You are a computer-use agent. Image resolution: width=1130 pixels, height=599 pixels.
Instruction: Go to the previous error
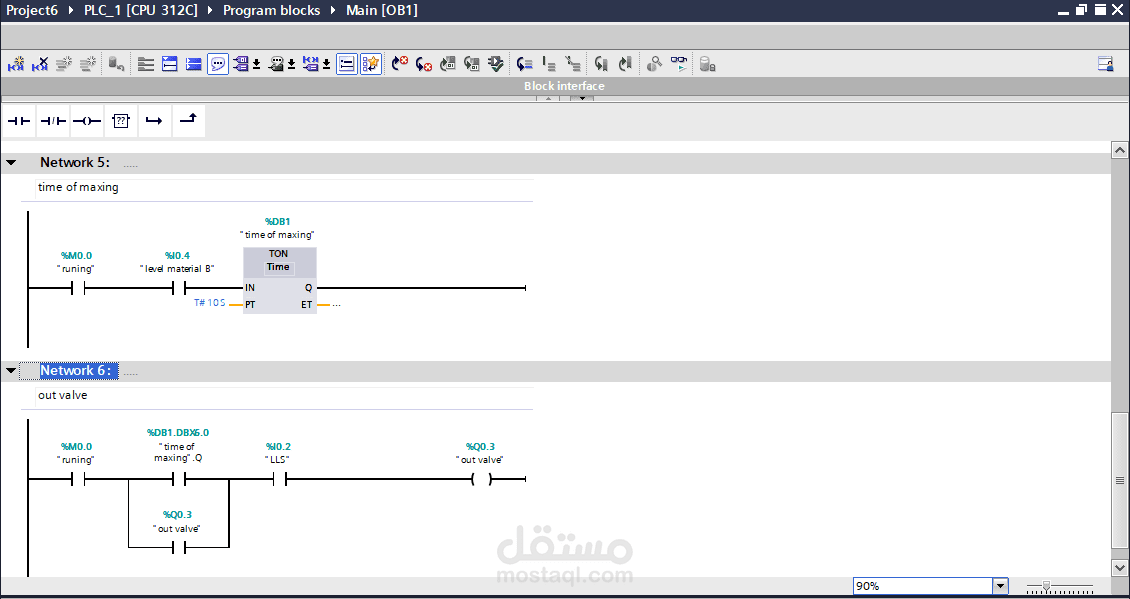pos(400,64)
